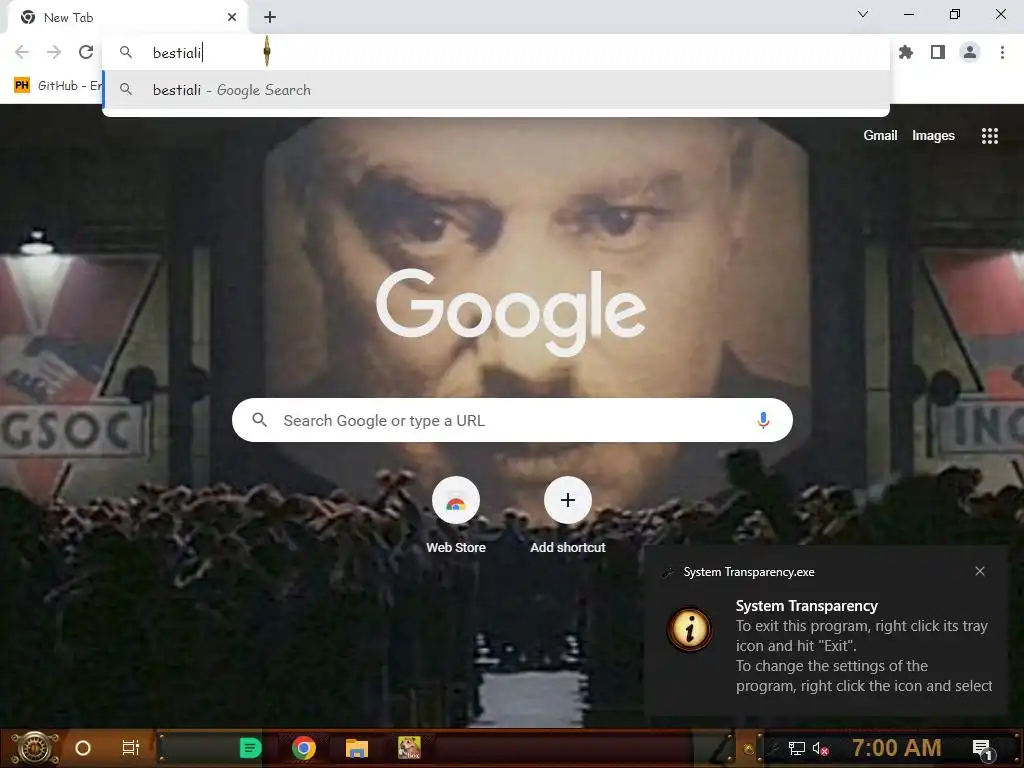Open the Extensions puzzle icon

pyautogui.click(x=906, y=52)
